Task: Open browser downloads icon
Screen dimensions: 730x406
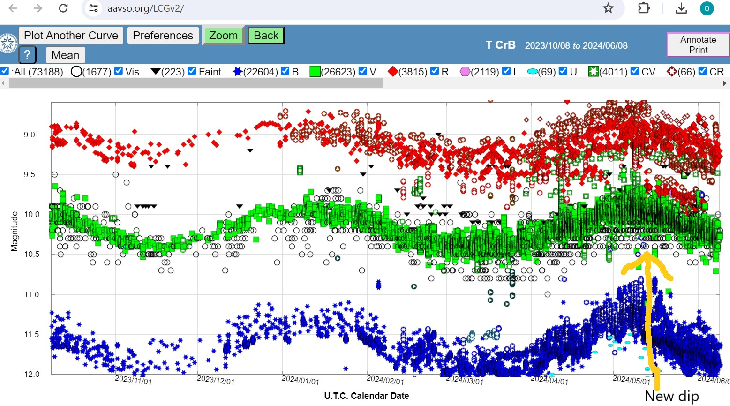Action: pyautogui.click(x=681, y=8)
